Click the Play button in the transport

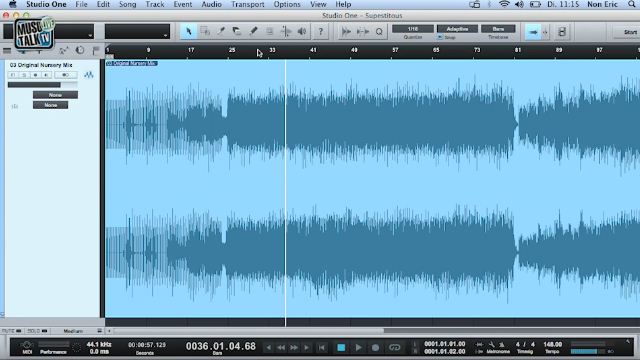358,347
